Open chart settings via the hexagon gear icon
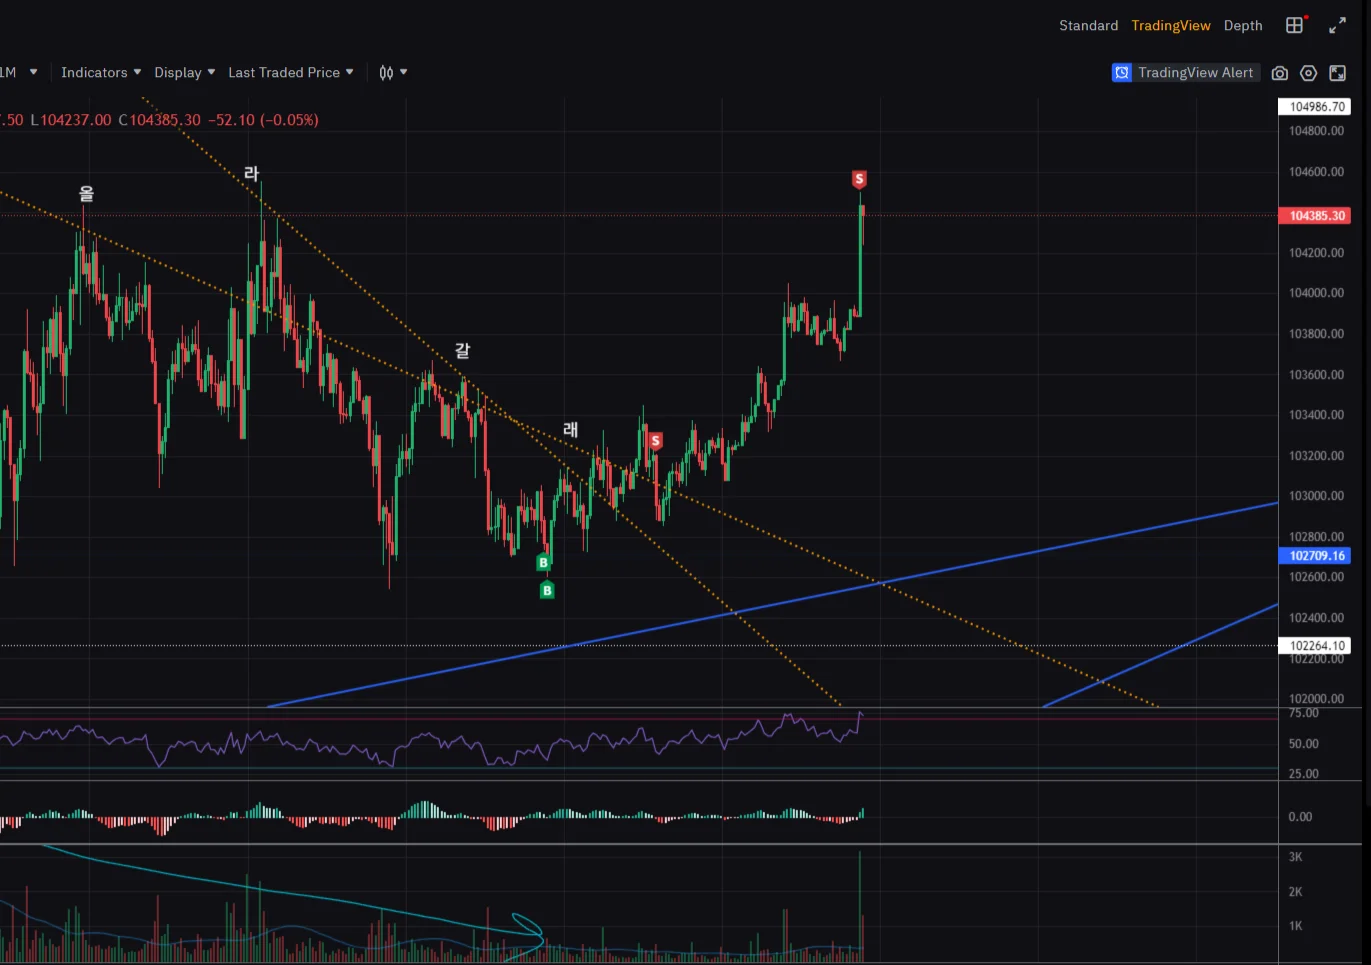 (x=1309, y=73)
